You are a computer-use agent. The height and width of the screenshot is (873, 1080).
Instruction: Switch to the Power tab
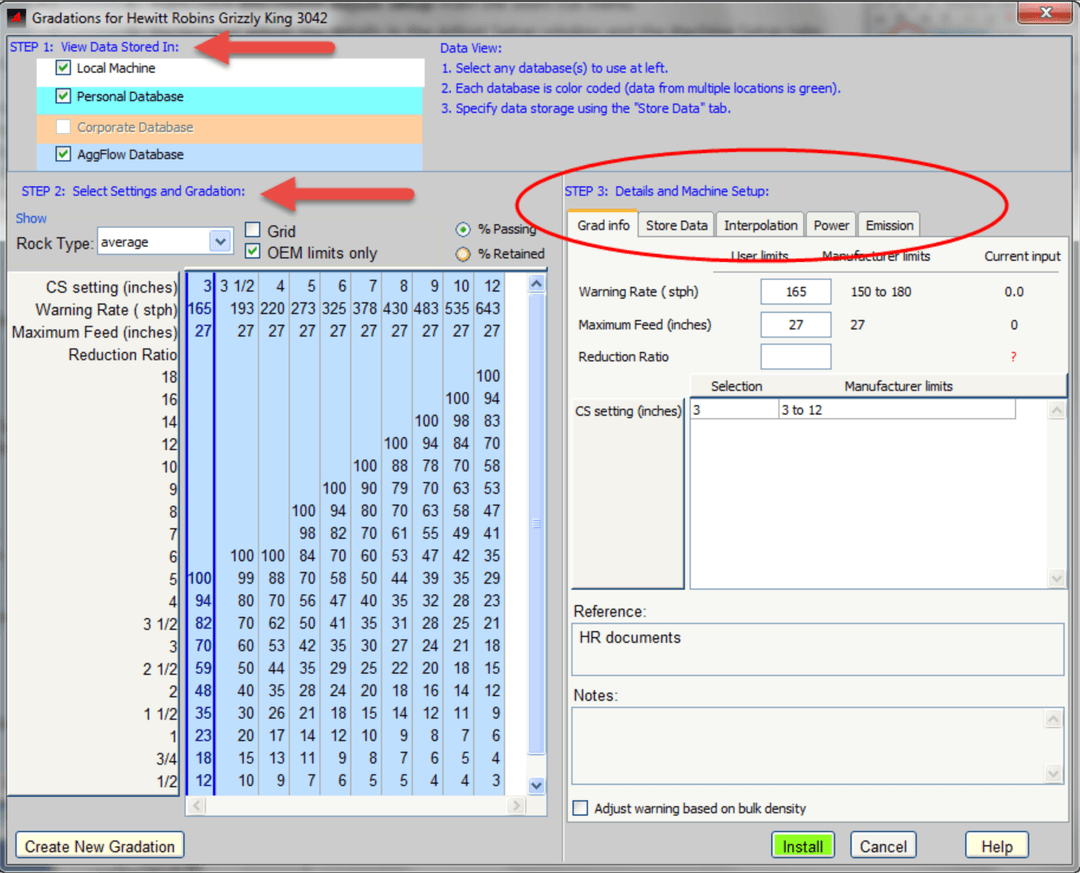coord(831,225)
